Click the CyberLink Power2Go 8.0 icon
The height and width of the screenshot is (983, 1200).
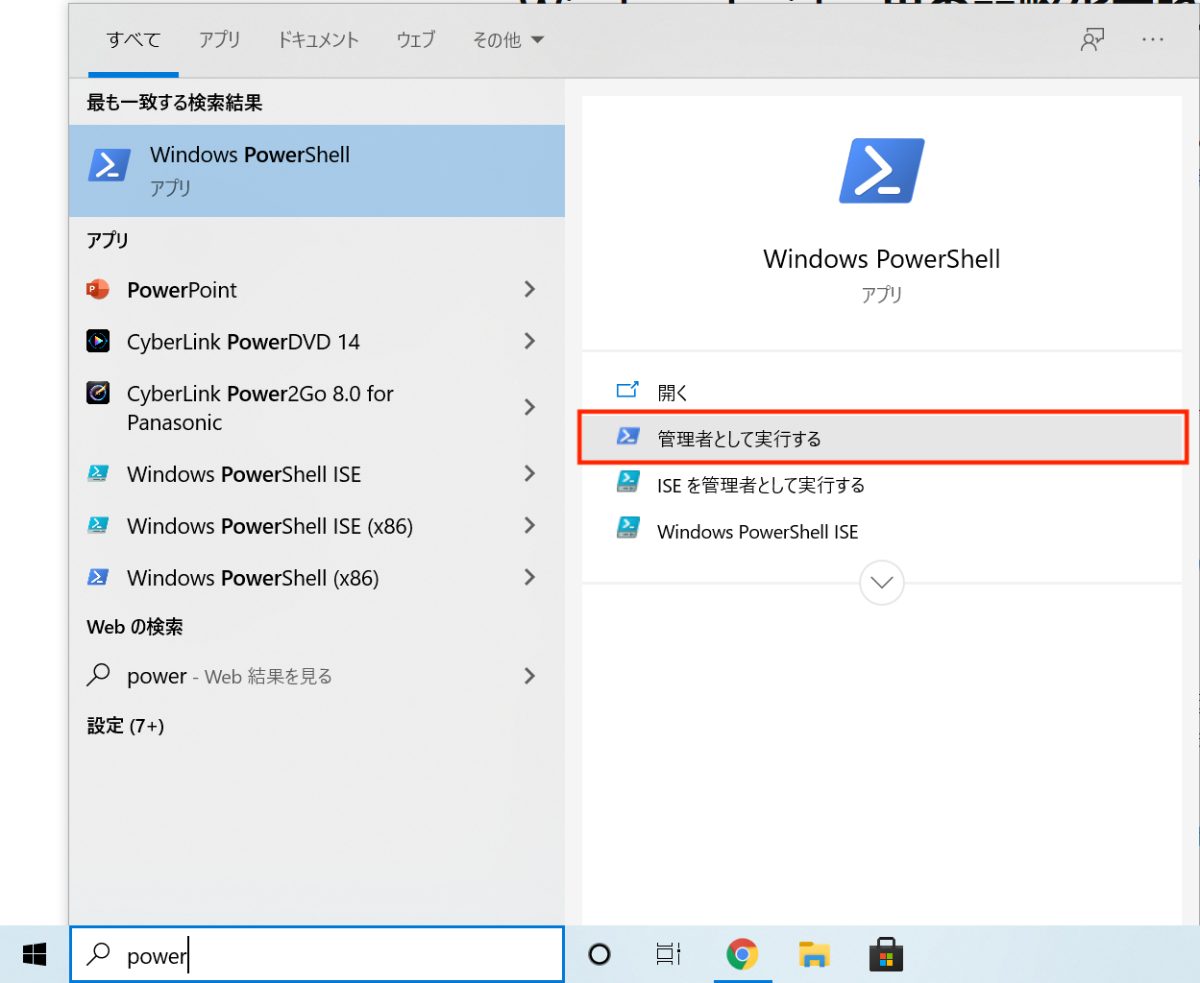(98, 394)
